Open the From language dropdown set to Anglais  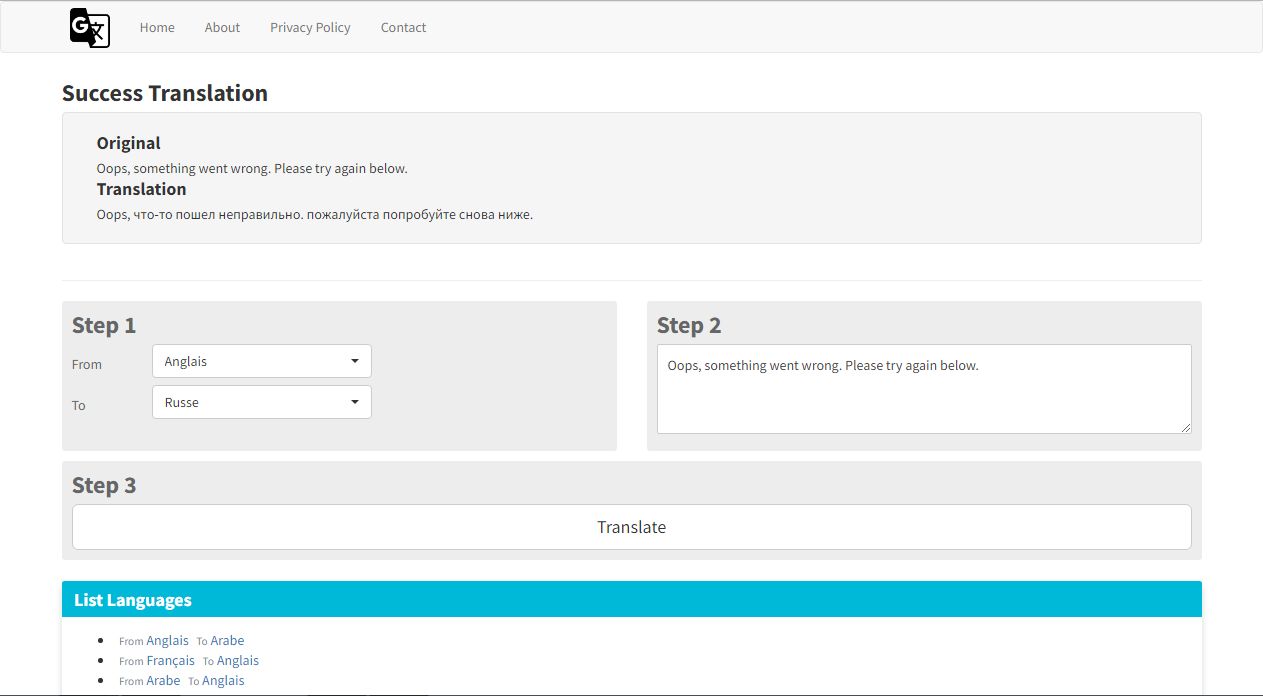(262, 361)
